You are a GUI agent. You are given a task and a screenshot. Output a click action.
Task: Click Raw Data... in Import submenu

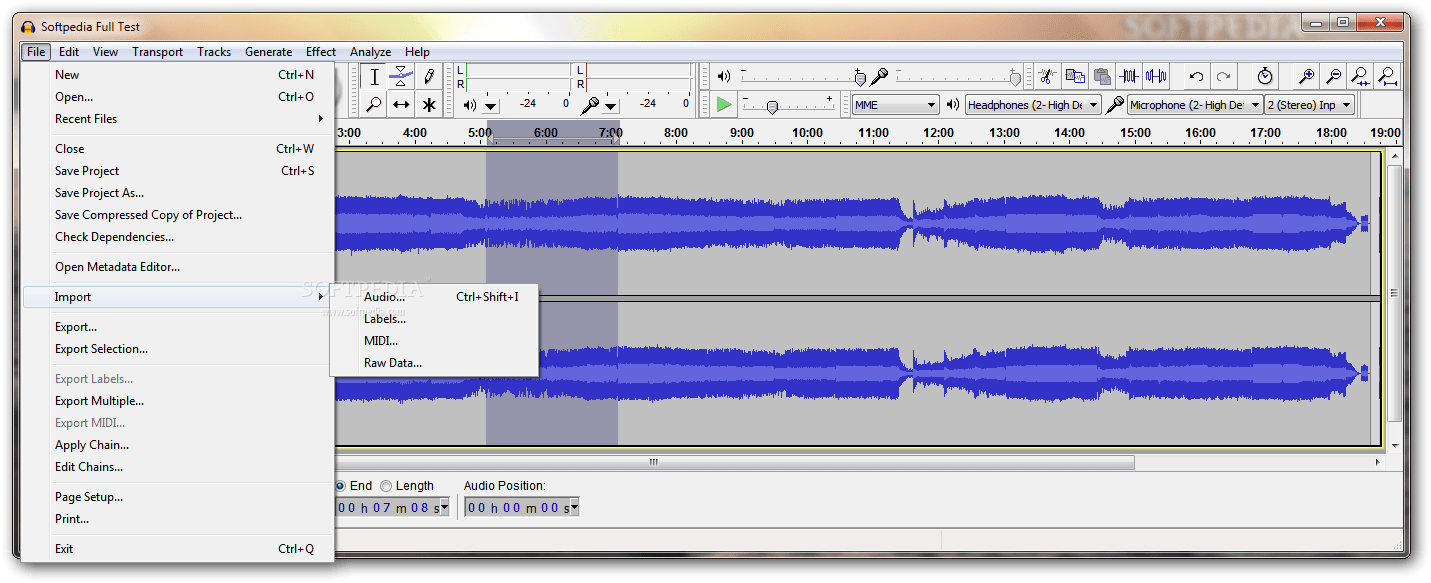[393, 363]
